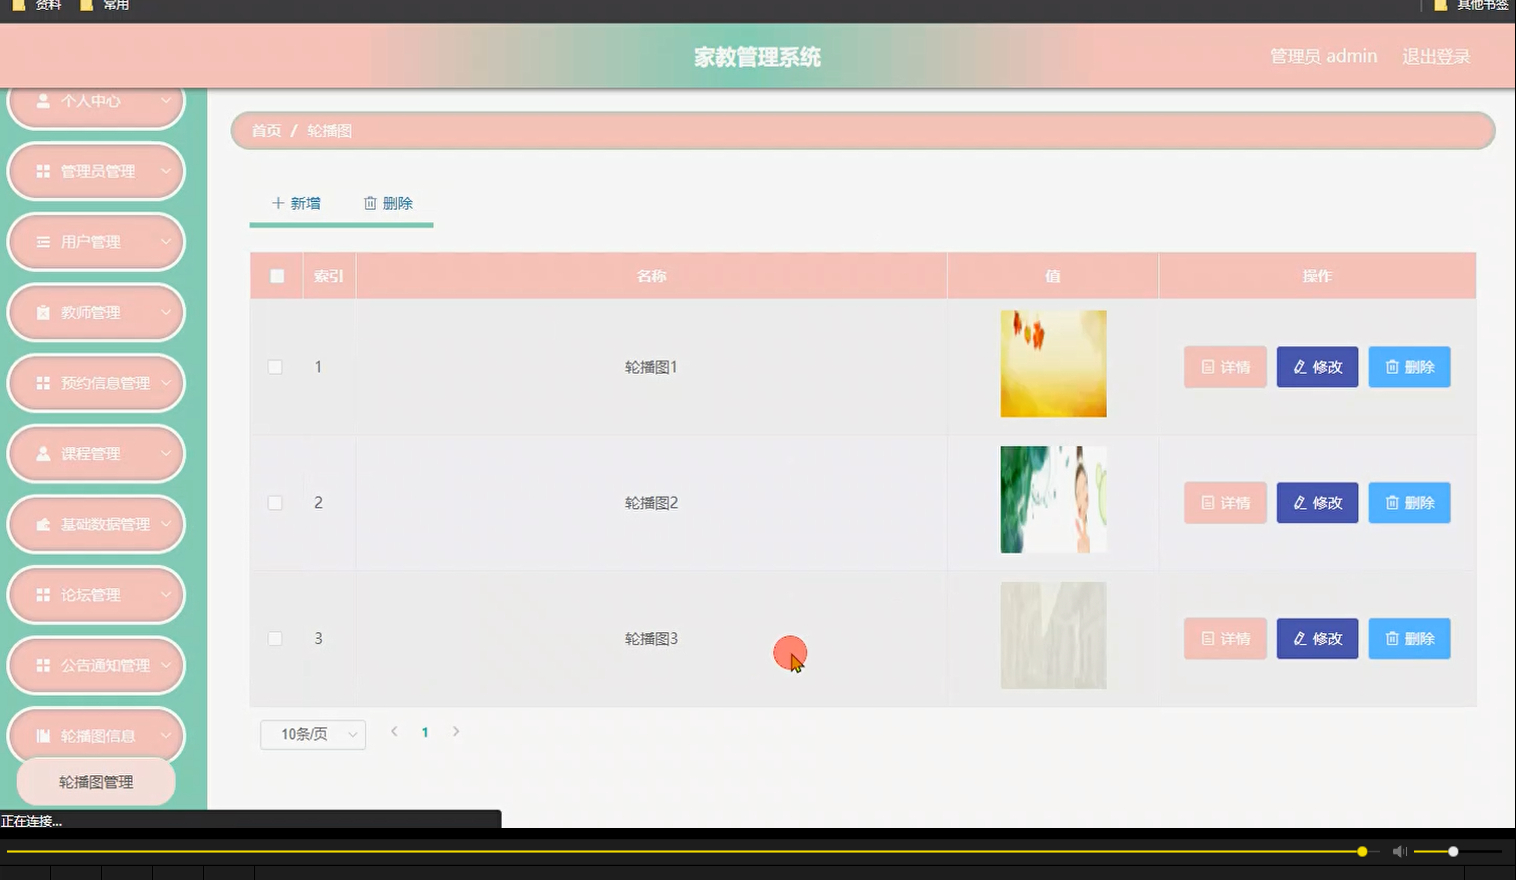The image size is (1516, 880).
Task: Select the 个人中心 person icon in sidebar
Action: coord(41,101)
